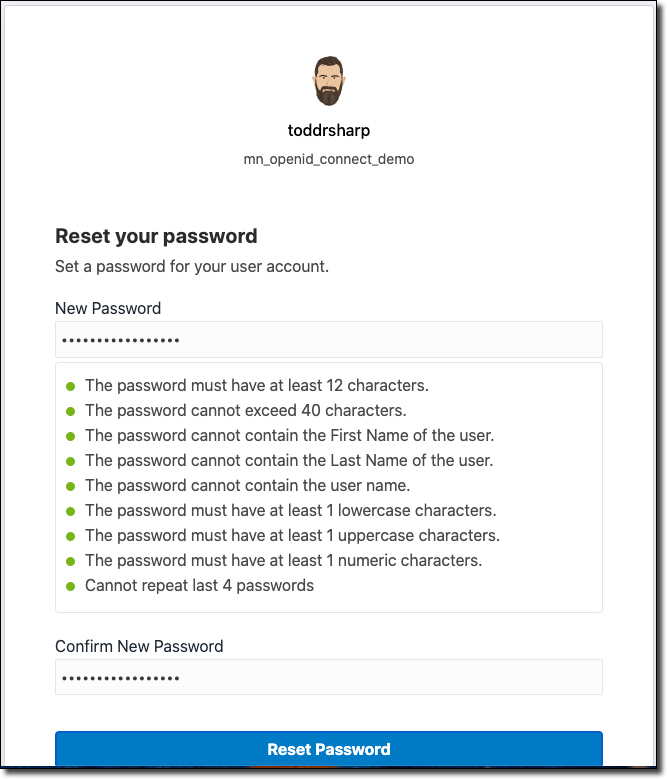Click the green dot beside 12 characters rule
The image size is (667, 779).
71,385
